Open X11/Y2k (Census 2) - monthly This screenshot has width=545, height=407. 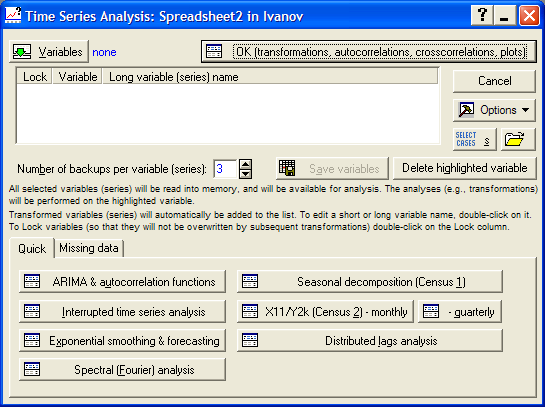325,312
